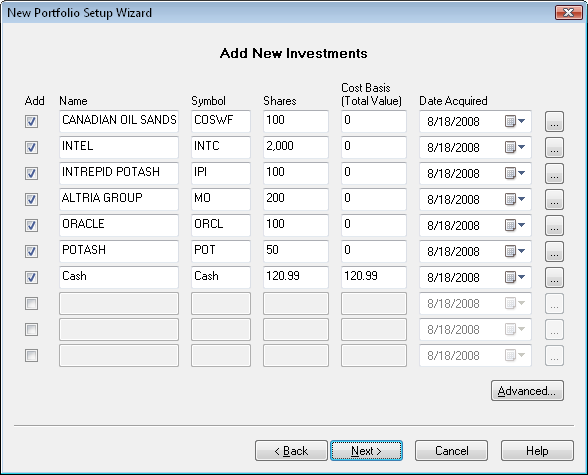Click ellipsis button for INTEL row
This screenshot has height=475, width=588.
pos(554,147)
